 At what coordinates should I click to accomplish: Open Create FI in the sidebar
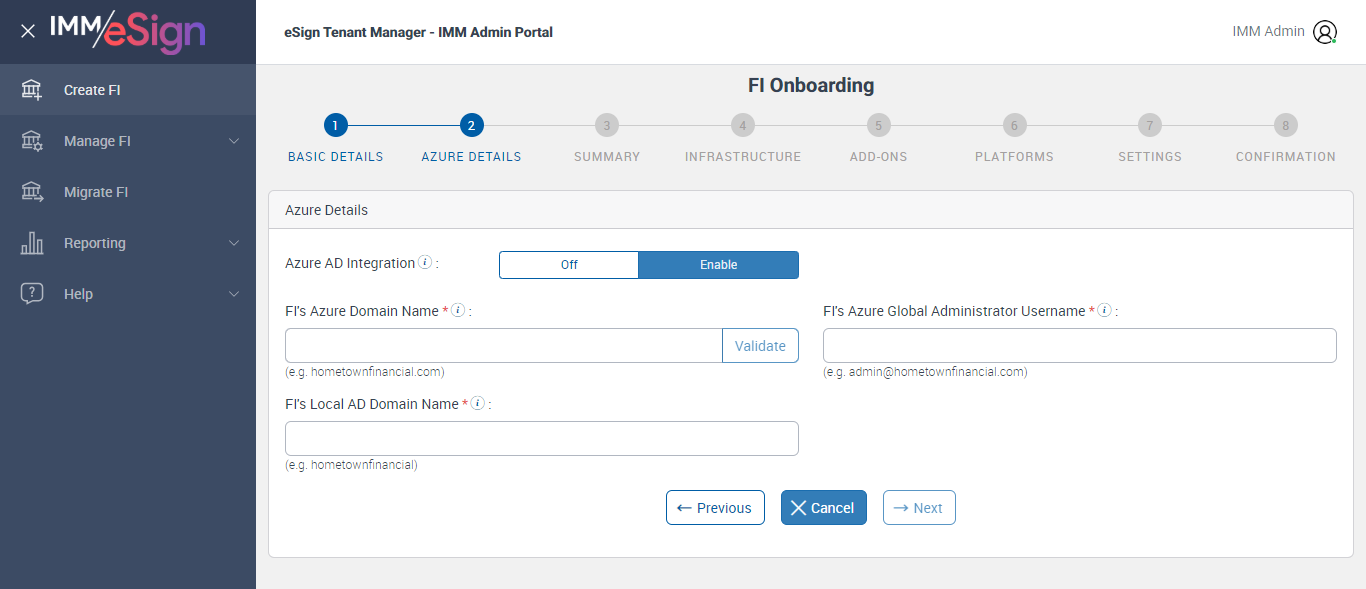[x=128, y=90]
